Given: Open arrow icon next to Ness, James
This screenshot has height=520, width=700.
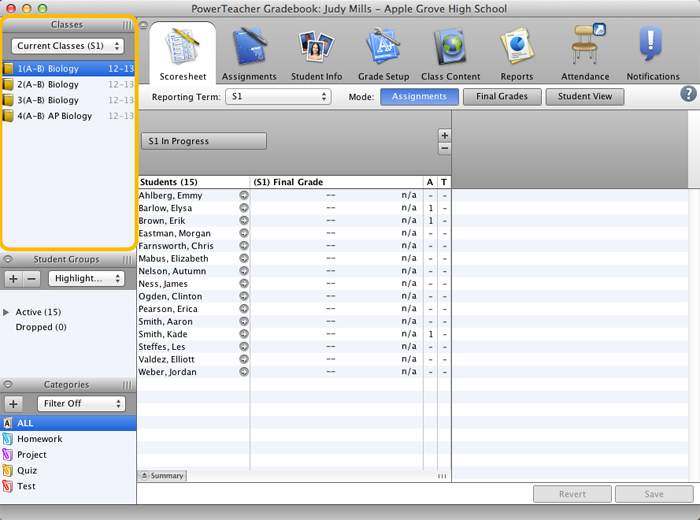Looking at the screenshot, I should (x=244, y=283).
